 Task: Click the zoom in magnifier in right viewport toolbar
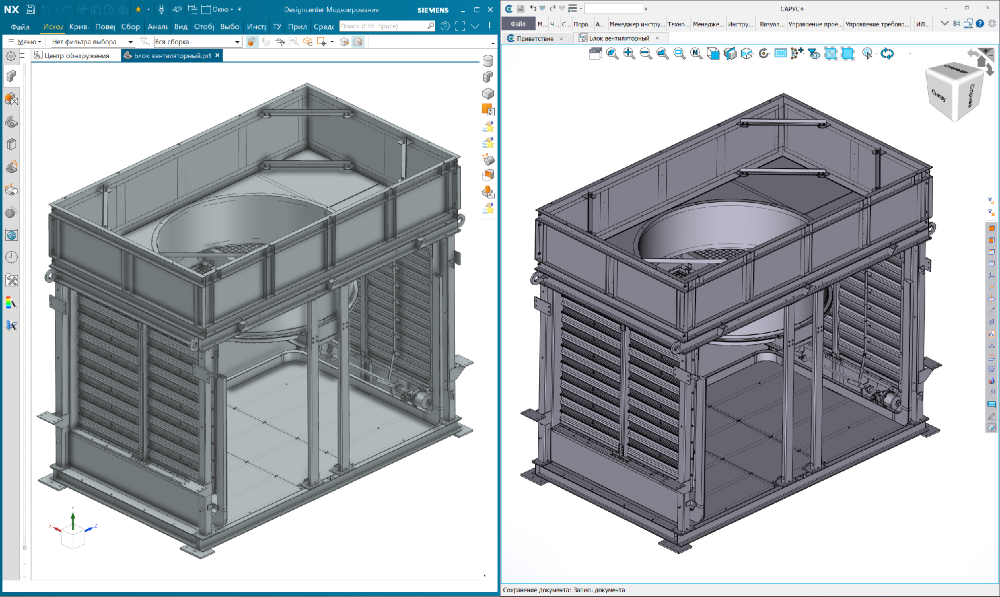629,54
